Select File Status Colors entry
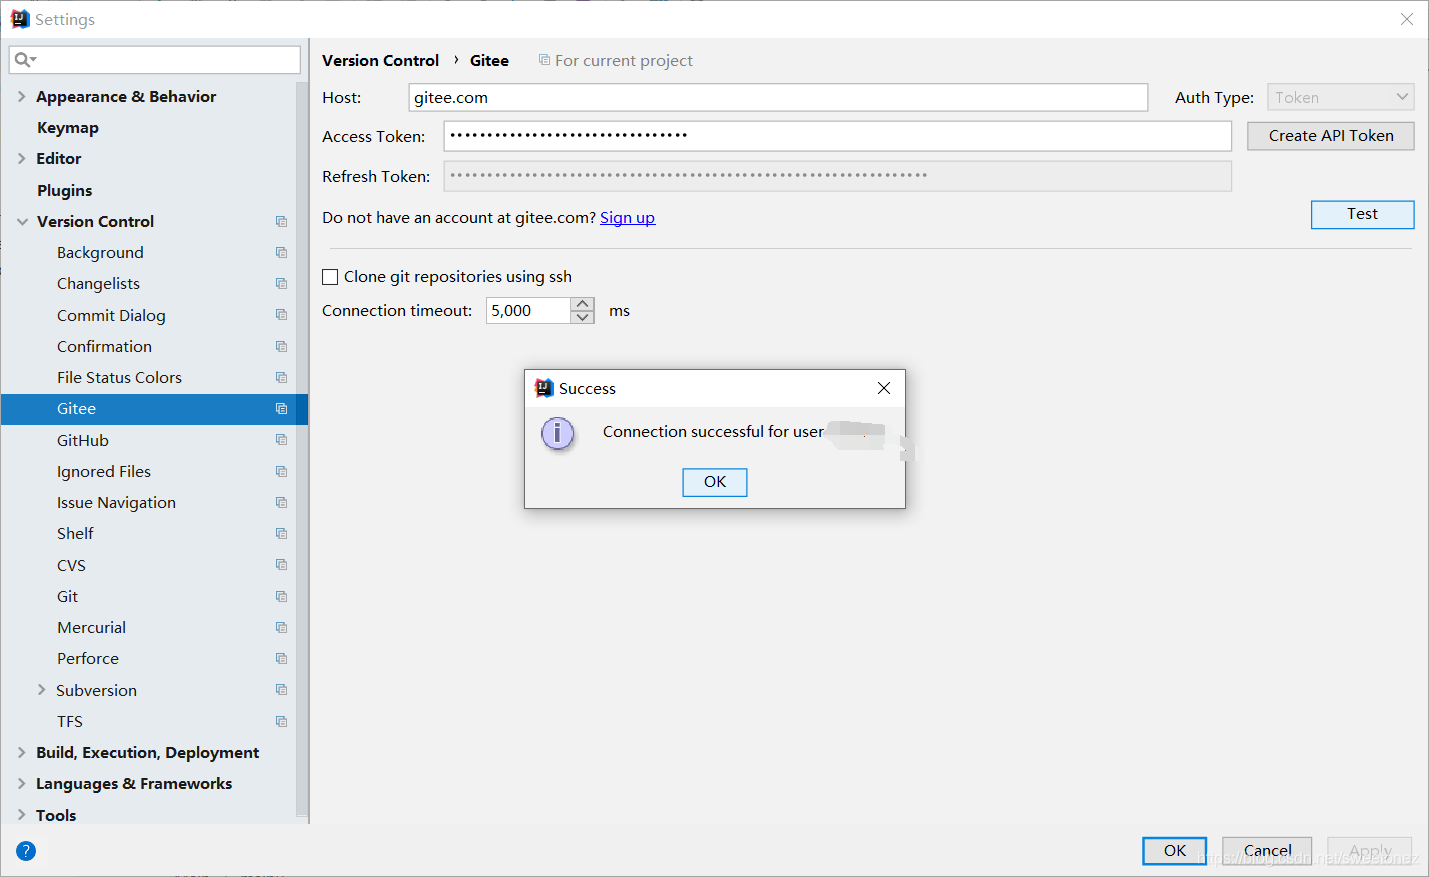 pyautogui.click(x=119, y=377)
